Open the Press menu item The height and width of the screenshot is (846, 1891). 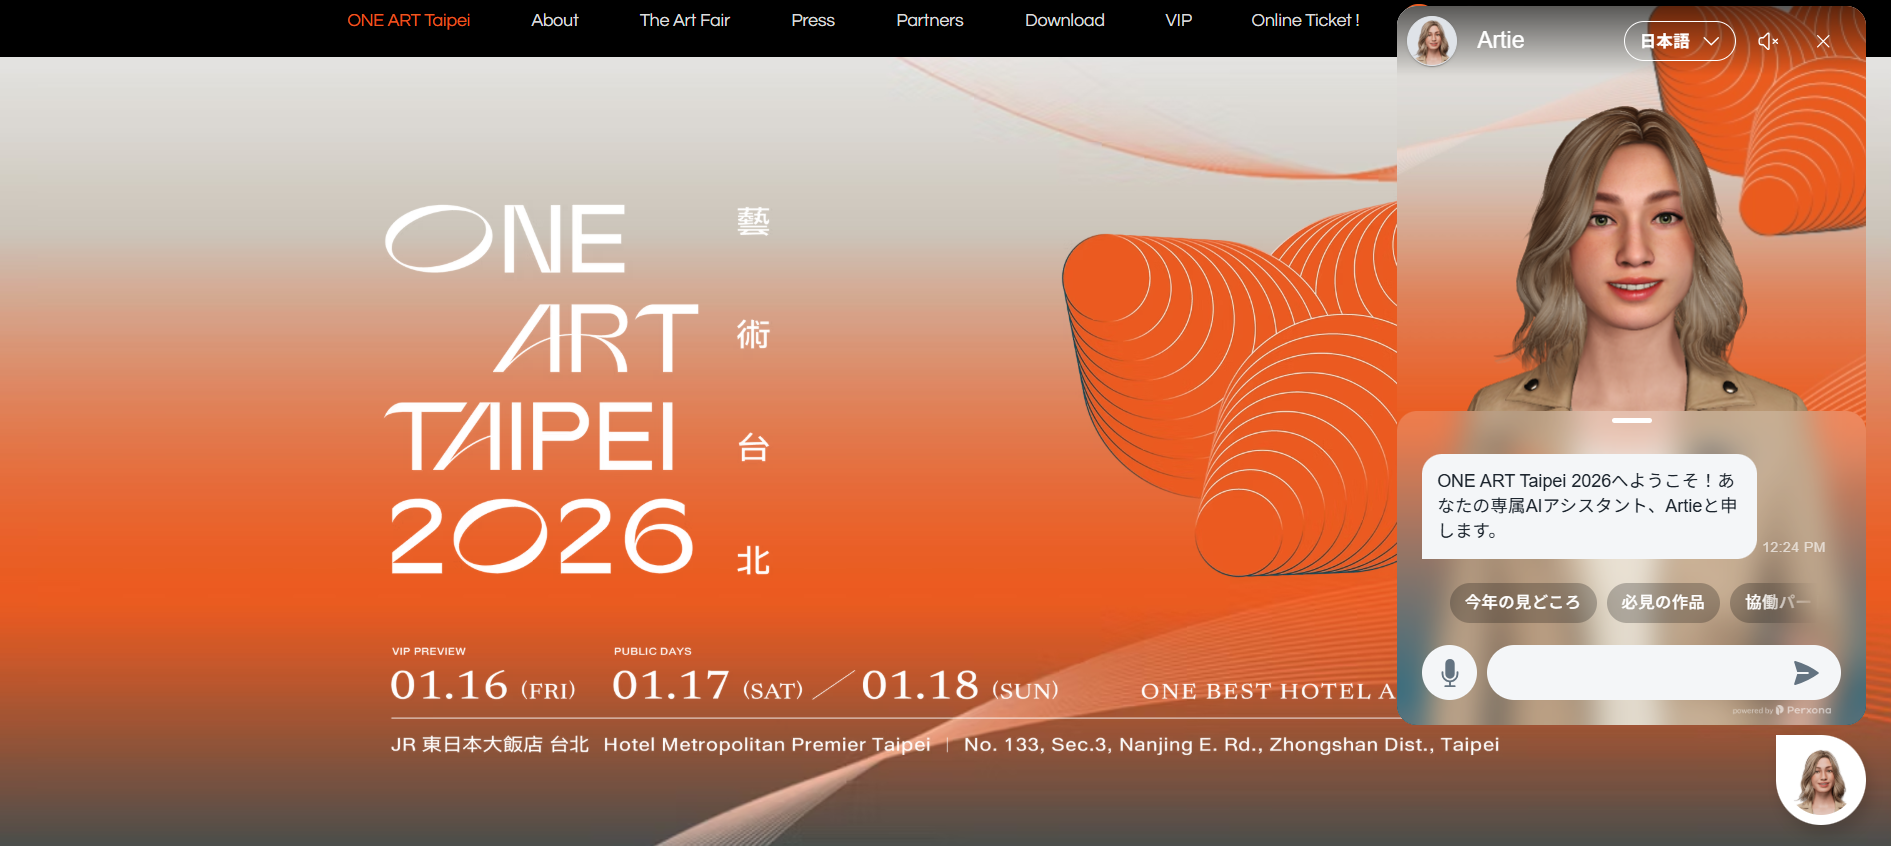click(x=813, y=20)
